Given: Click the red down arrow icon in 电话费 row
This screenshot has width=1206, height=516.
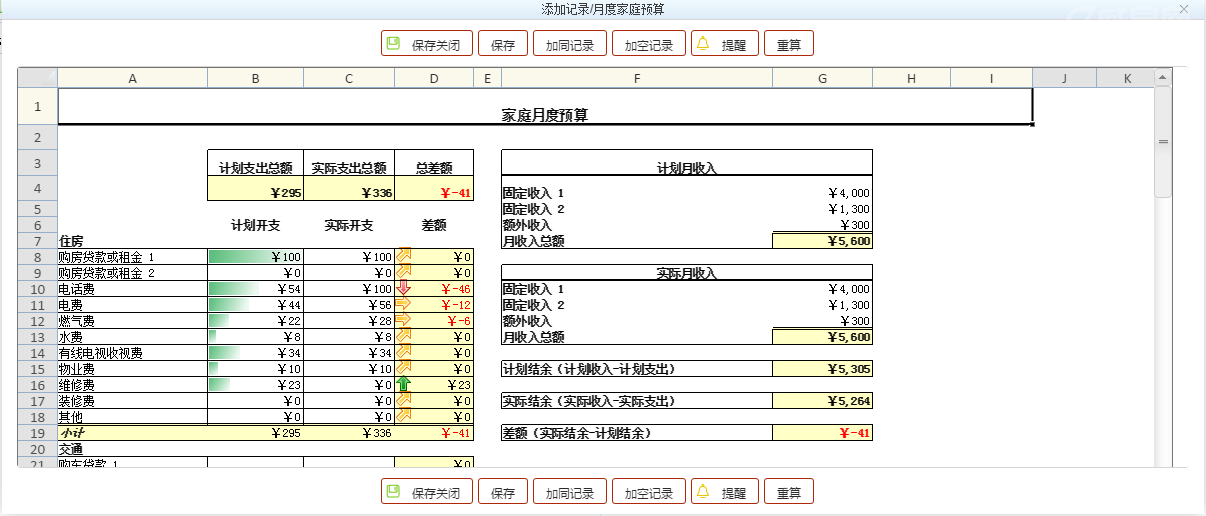Looking at the screenshot, I should click(x=404, y=289).
